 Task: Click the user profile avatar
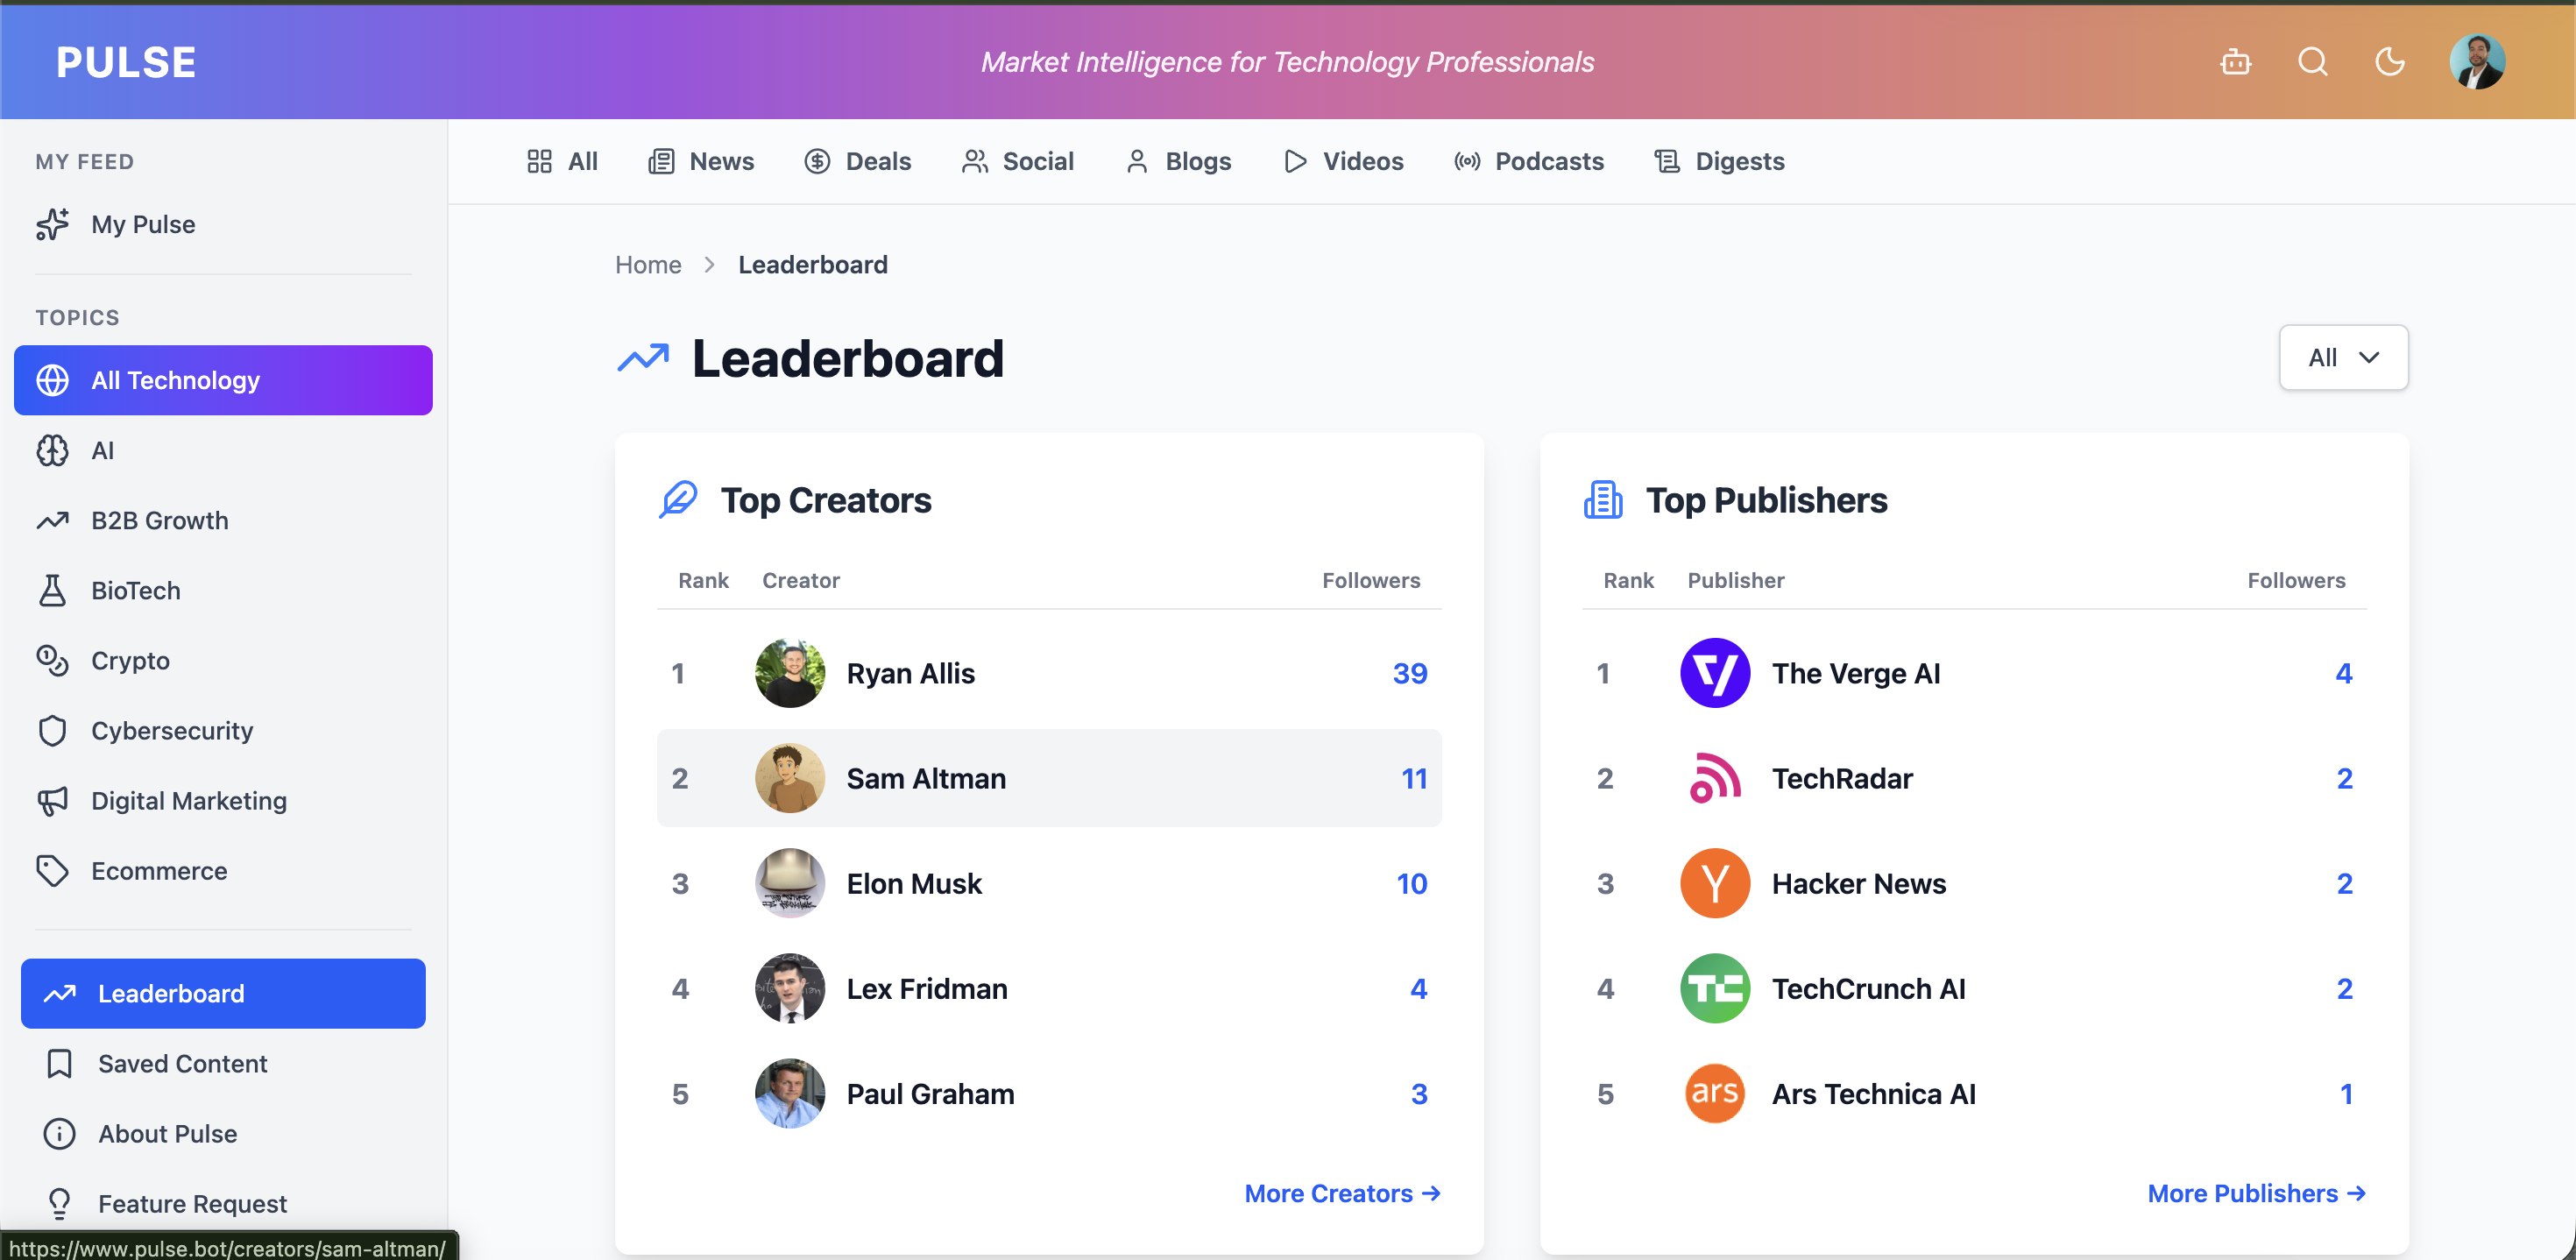tap(2476, 62)
